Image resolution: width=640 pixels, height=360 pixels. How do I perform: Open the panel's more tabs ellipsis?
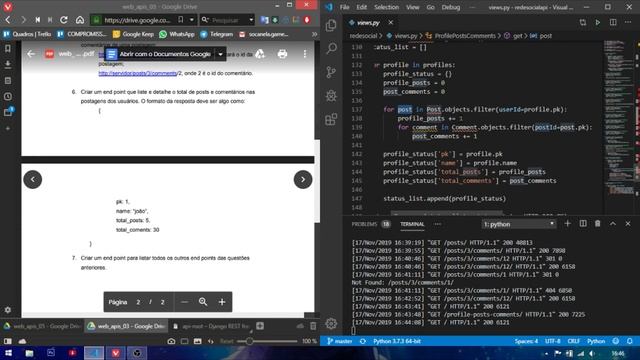click(x=438, y=224)
